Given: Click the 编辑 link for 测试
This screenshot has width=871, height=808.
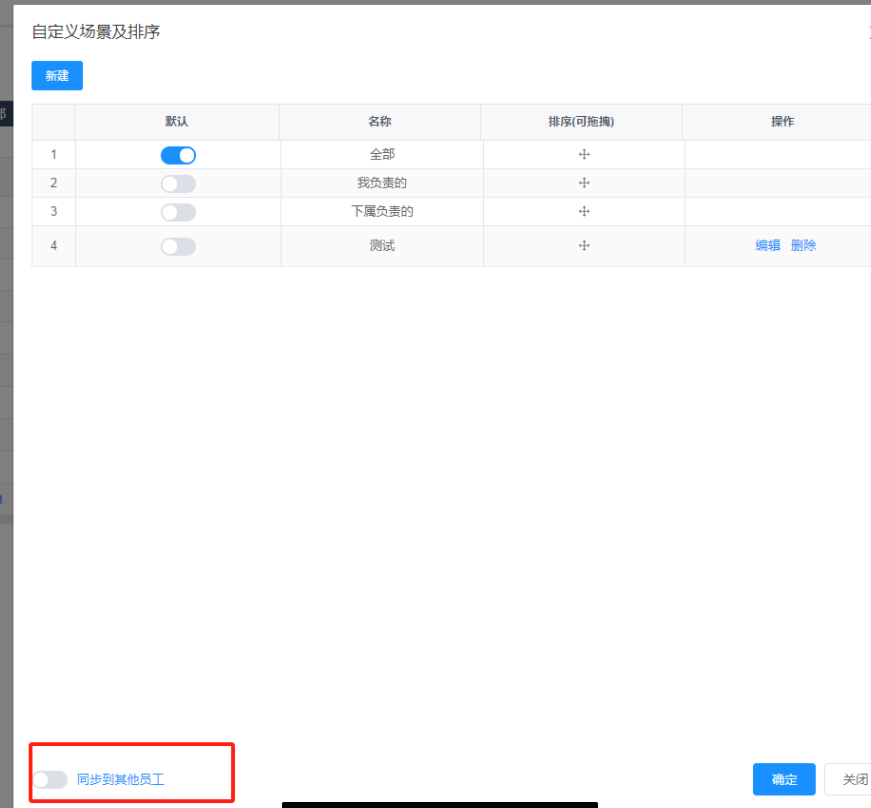Looking at the screenshot, I should [767, 245].
